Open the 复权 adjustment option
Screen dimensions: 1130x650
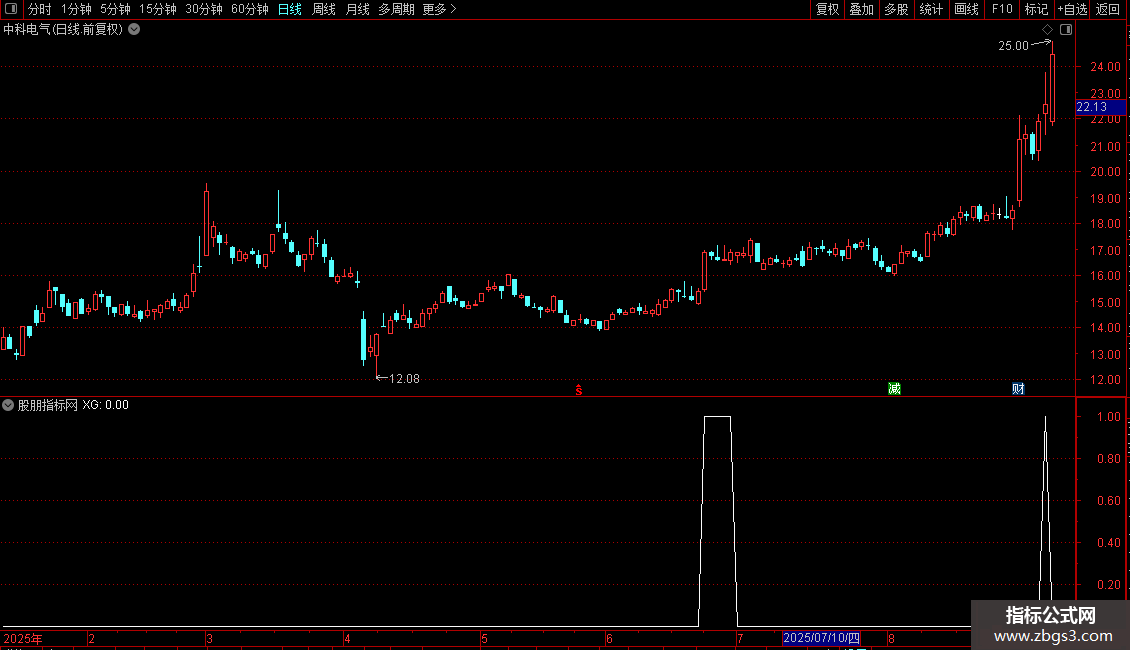[x=827, y=9]
